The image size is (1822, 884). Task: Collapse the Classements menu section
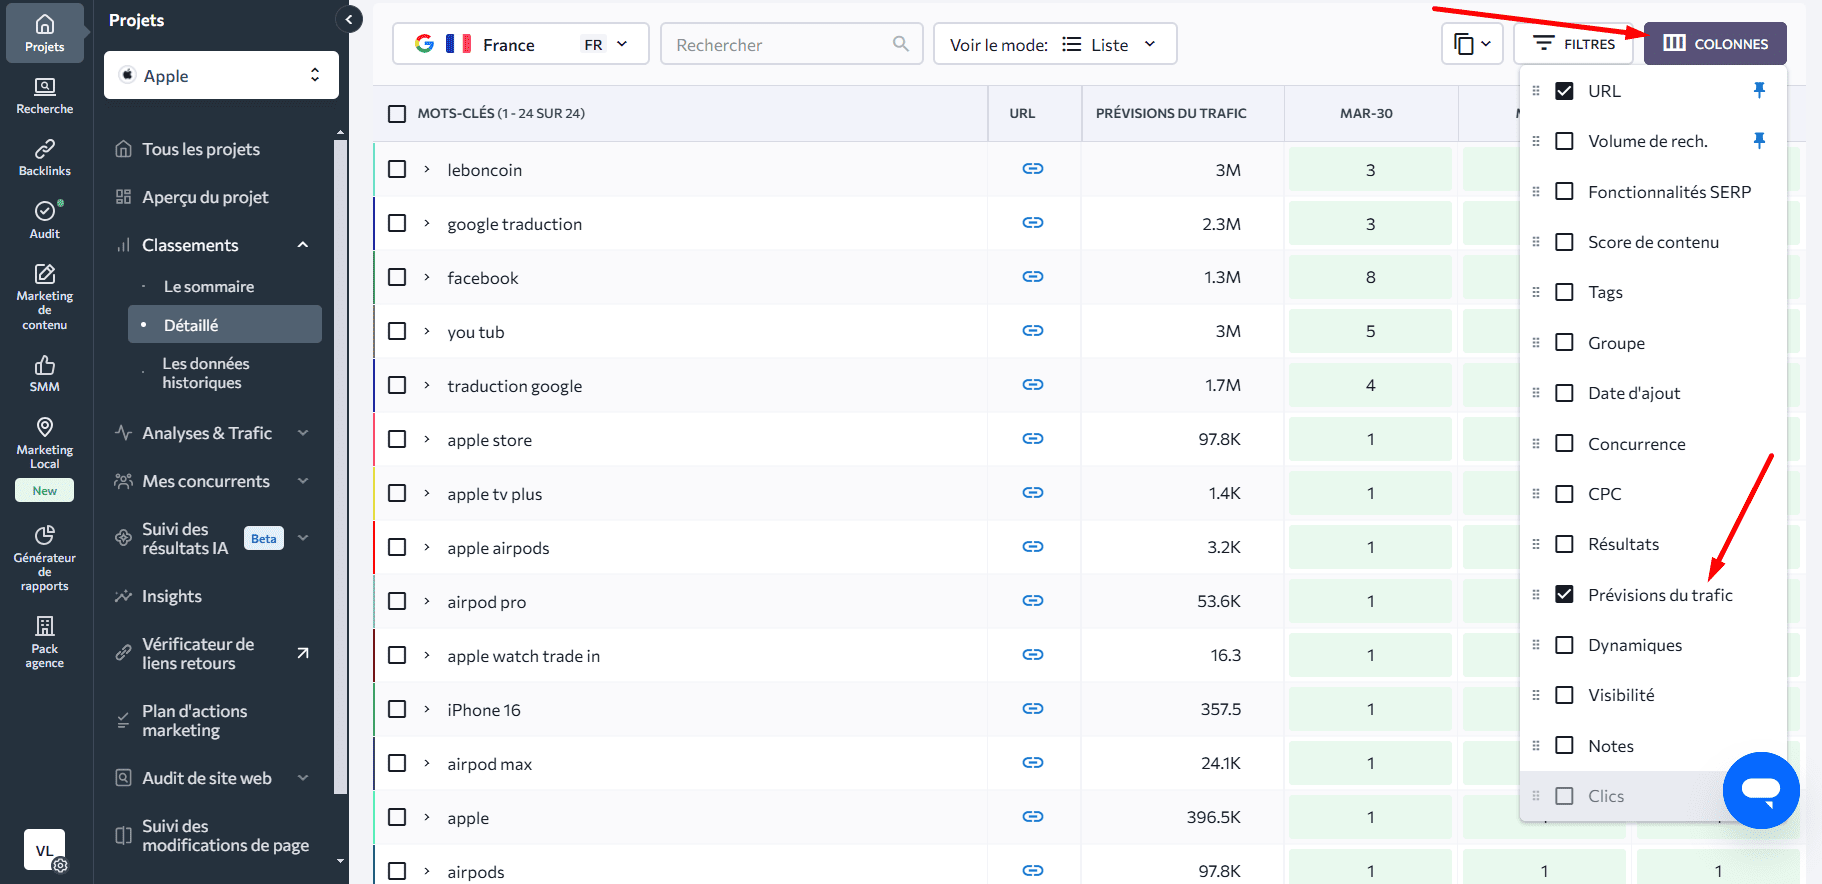pyautogui.click(x=303, y=245)
